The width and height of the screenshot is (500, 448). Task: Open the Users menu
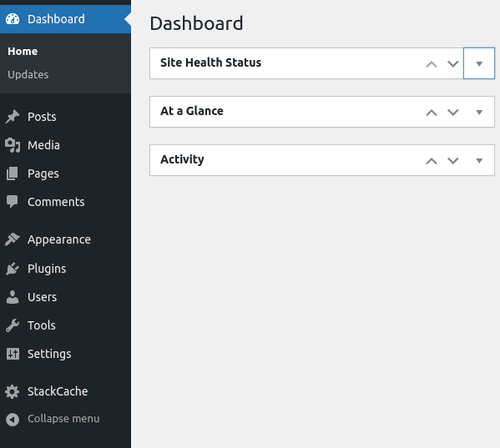pyautogui.click(x=42, y=297)
